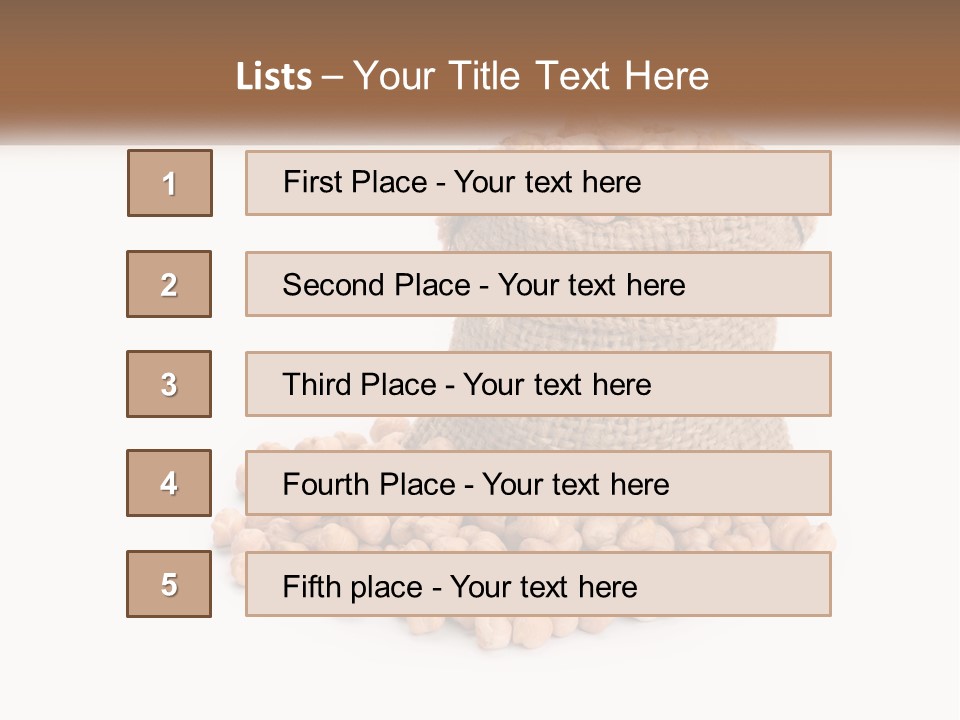960x720 pixels.
Task: Click the Second Place text bar
Action: pyautogui.click(x=538, y=284)
